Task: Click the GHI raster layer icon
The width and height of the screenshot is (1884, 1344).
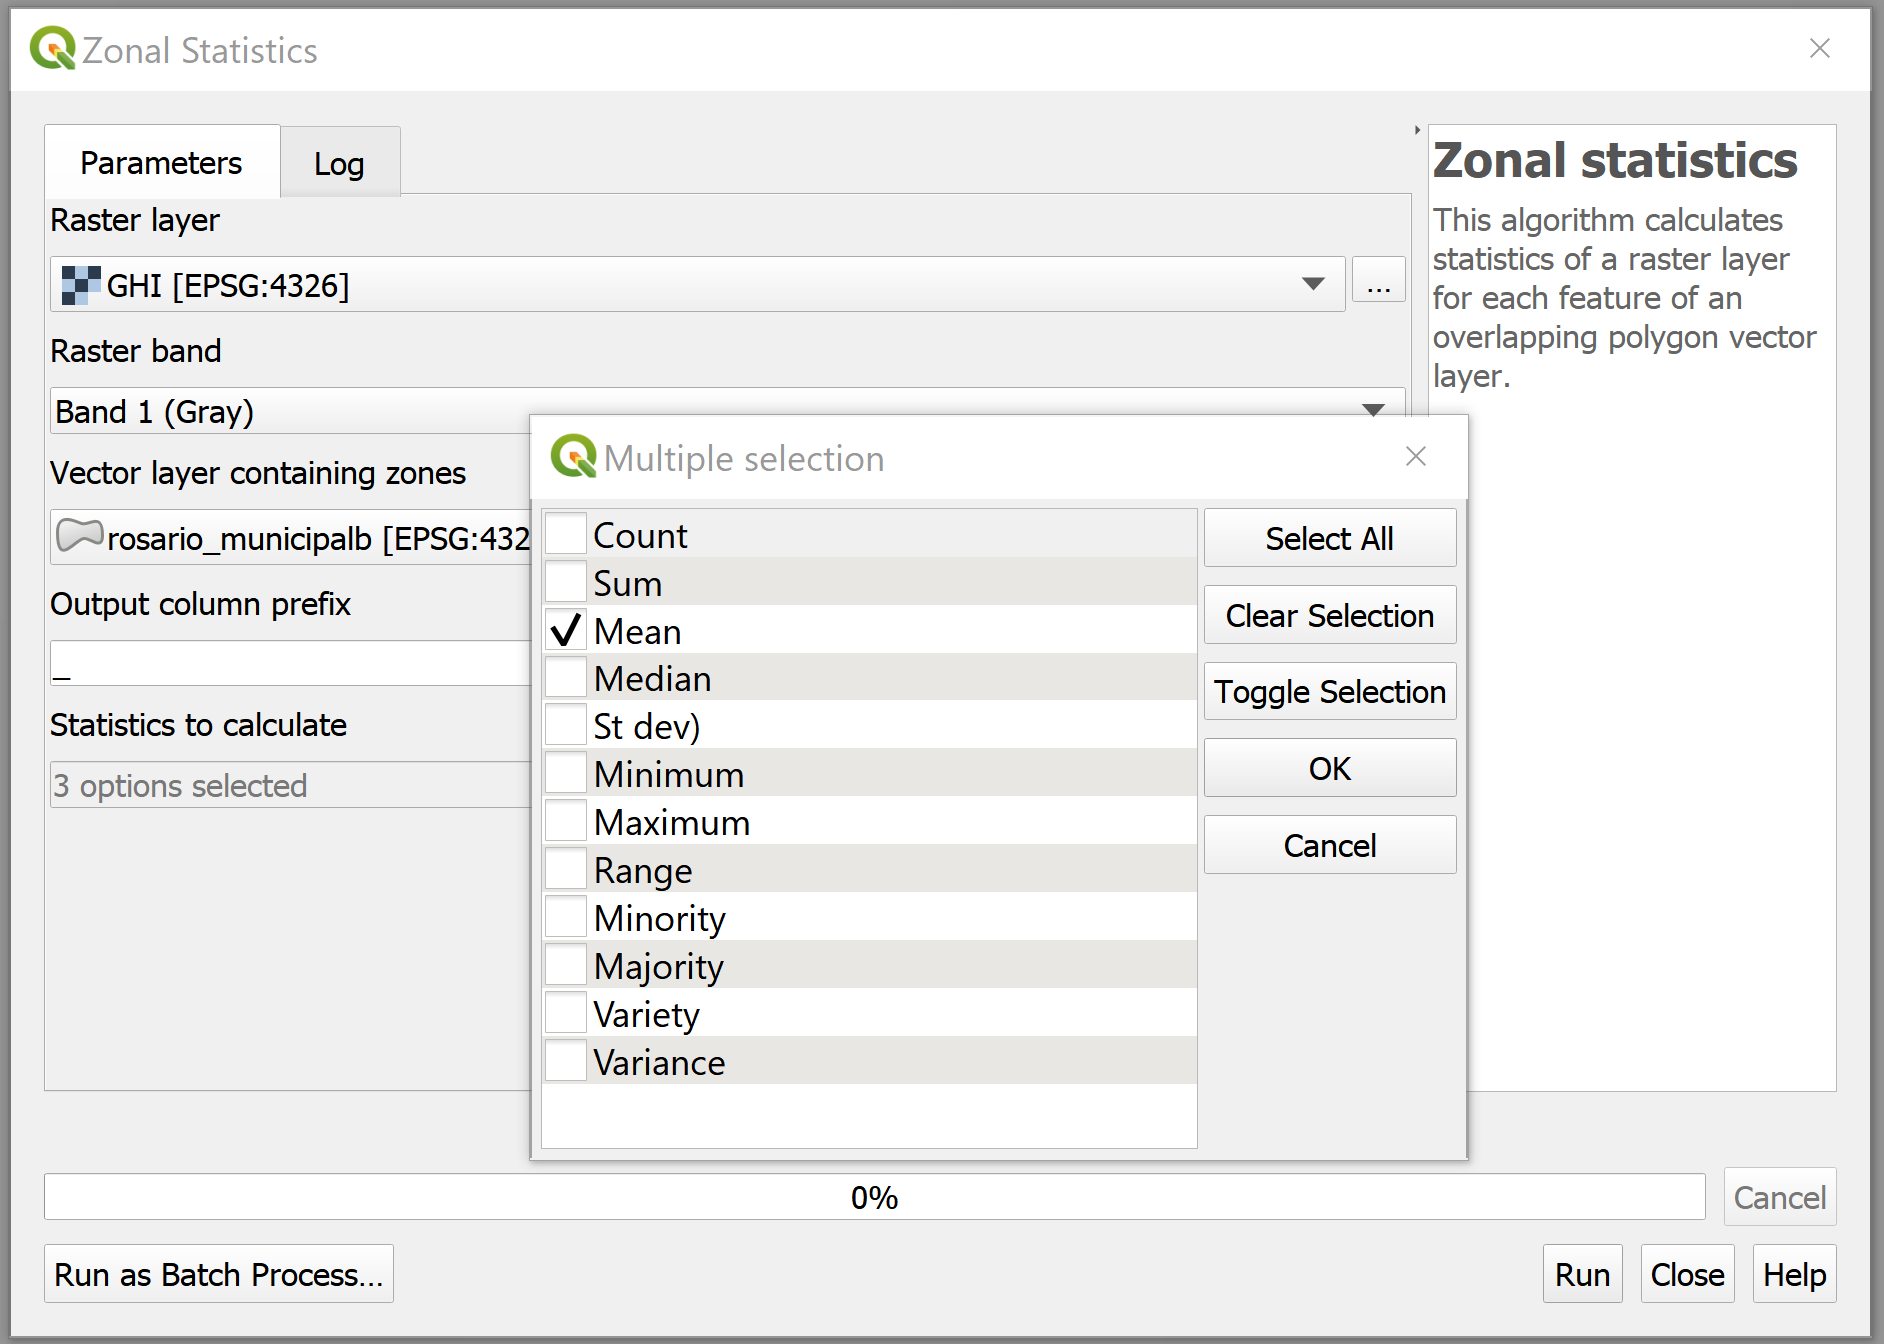Action: pos(80,285)
